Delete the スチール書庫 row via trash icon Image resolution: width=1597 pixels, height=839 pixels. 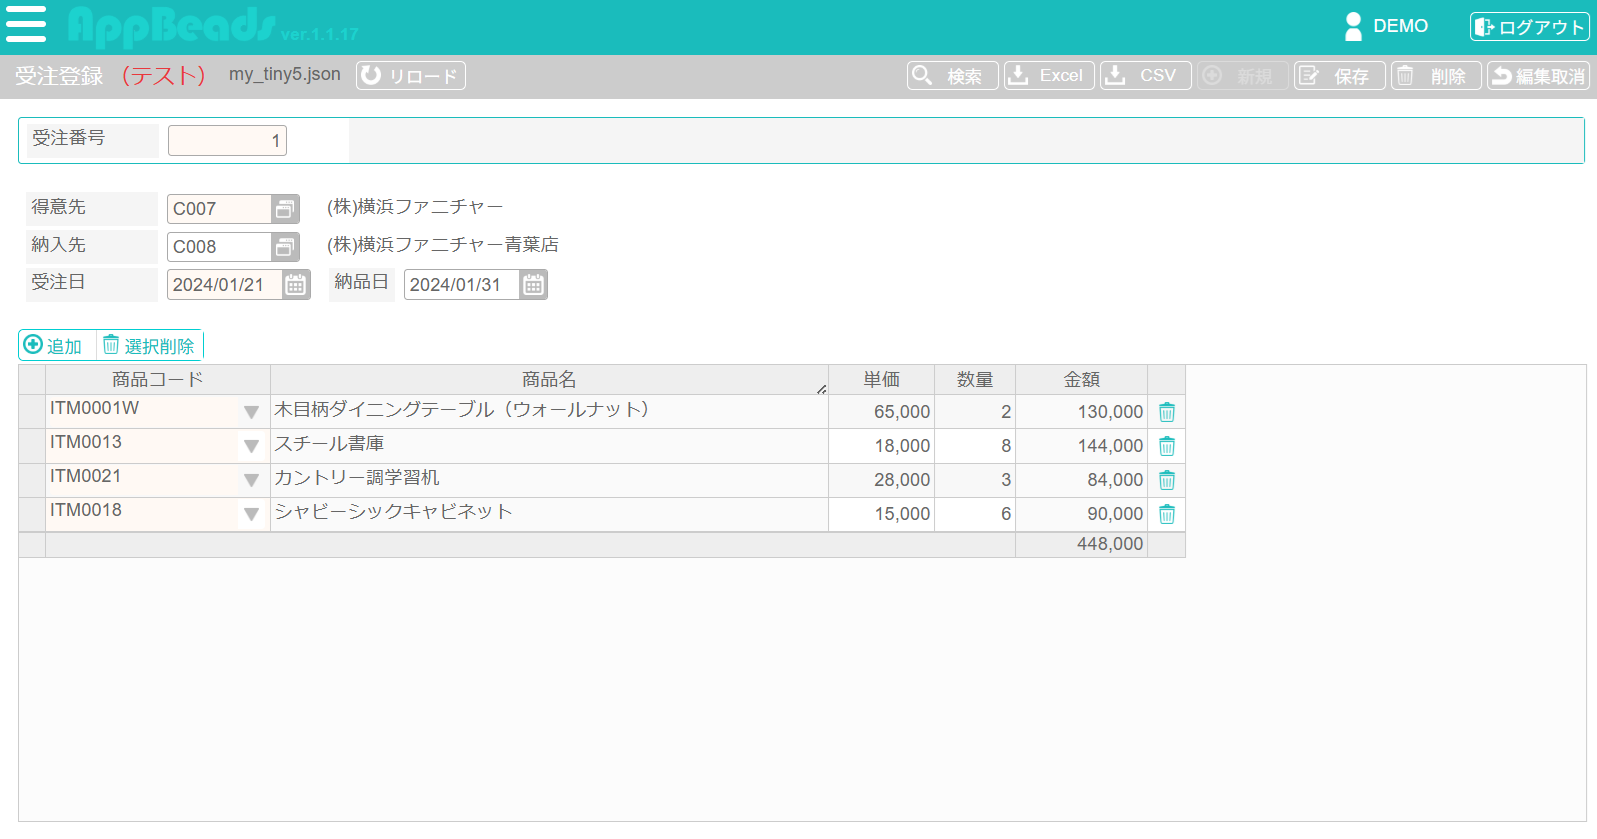coord(1166,446)
